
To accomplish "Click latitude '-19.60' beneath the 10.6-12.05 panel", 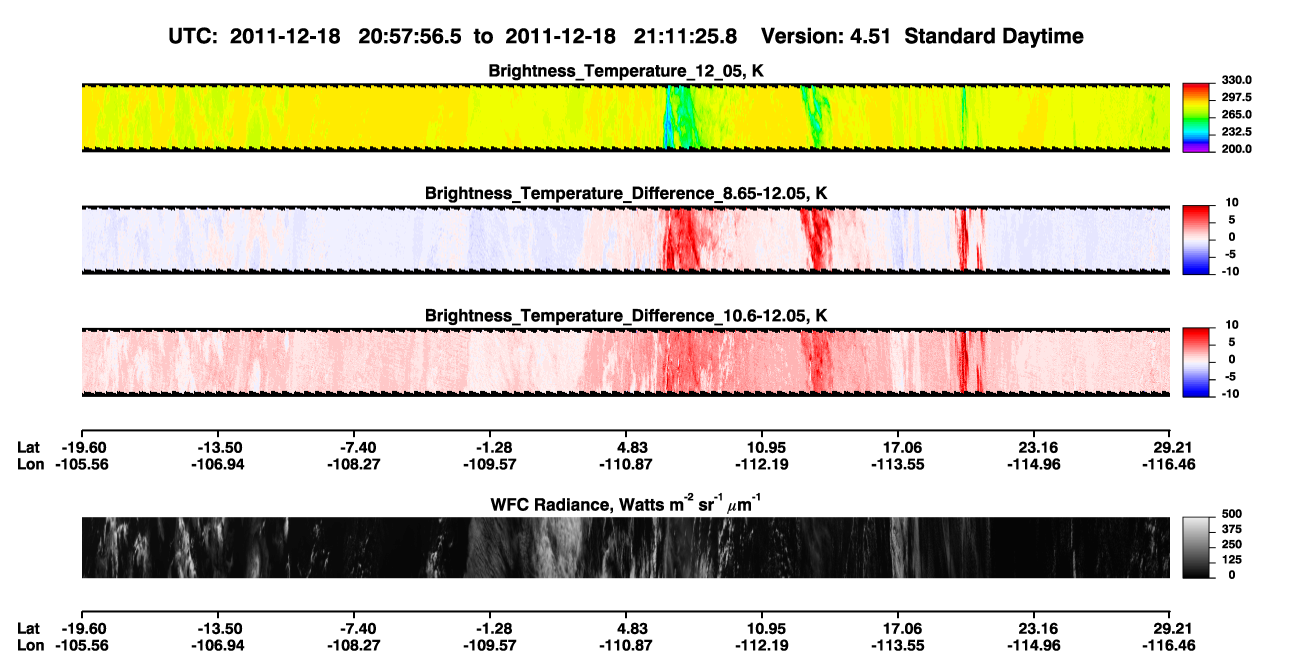I will click(x=82, y=447).
